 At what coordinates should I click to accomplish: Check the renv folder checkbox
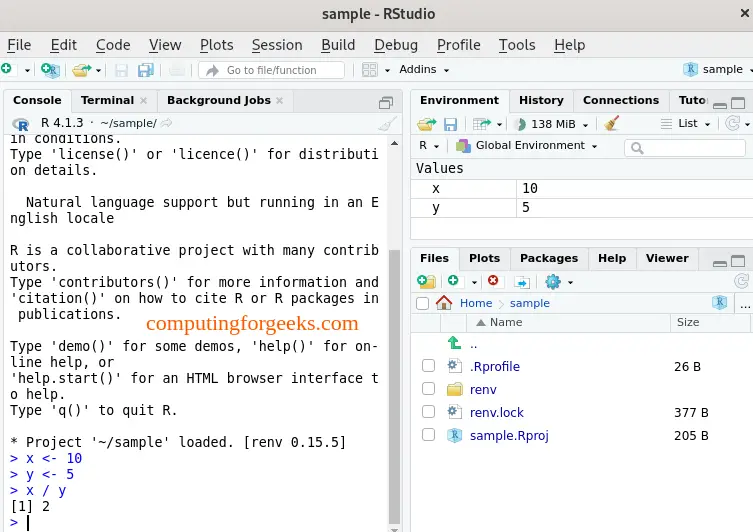pos(428,388)
